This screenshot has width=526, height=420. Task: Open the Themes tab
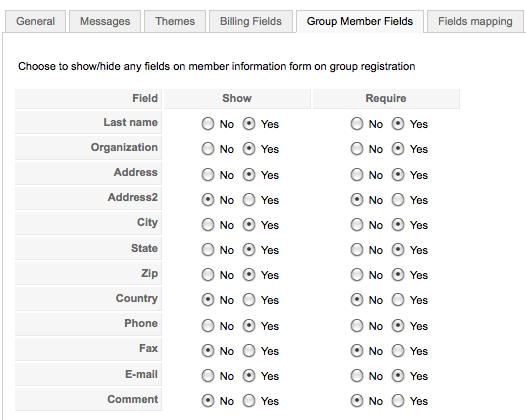(x=175, y=21)
